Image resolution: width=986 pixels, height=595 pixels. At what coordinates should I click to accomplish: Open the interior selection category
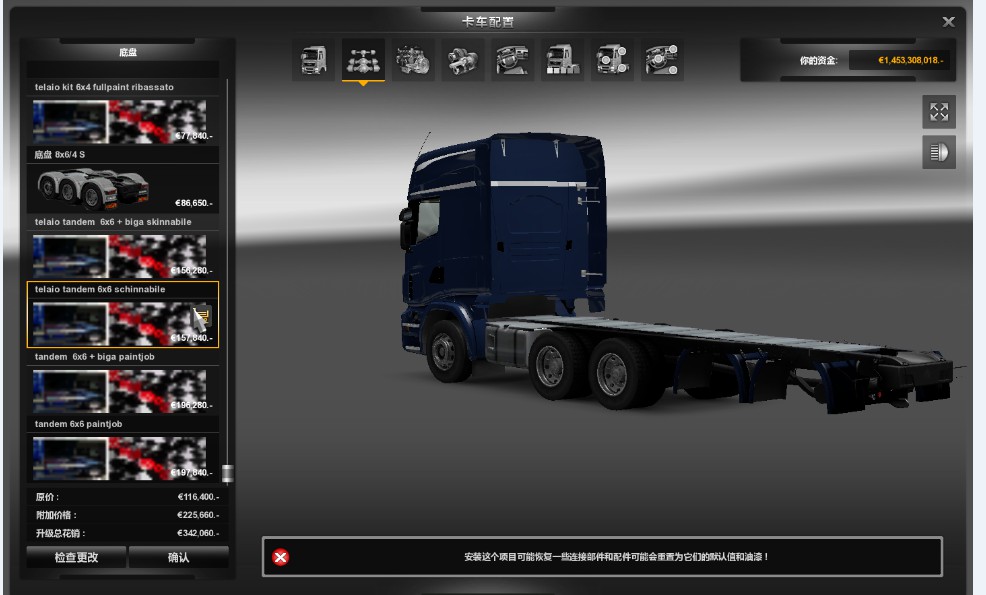tap(512, 60)
